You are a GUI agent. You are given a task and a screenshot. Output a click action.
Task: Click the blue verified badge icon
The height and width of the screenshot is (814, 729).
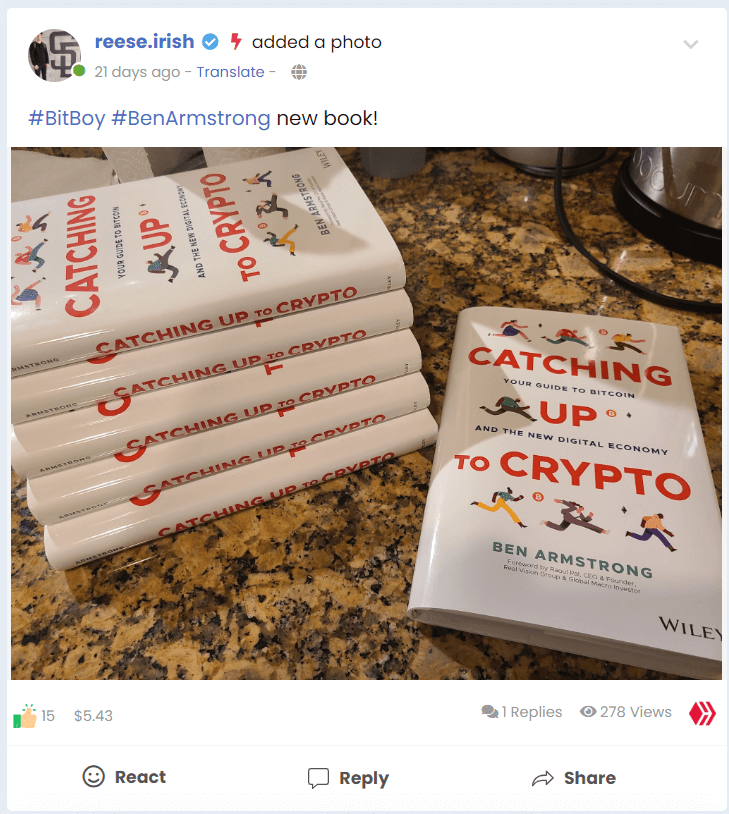(x=210, y=42)
